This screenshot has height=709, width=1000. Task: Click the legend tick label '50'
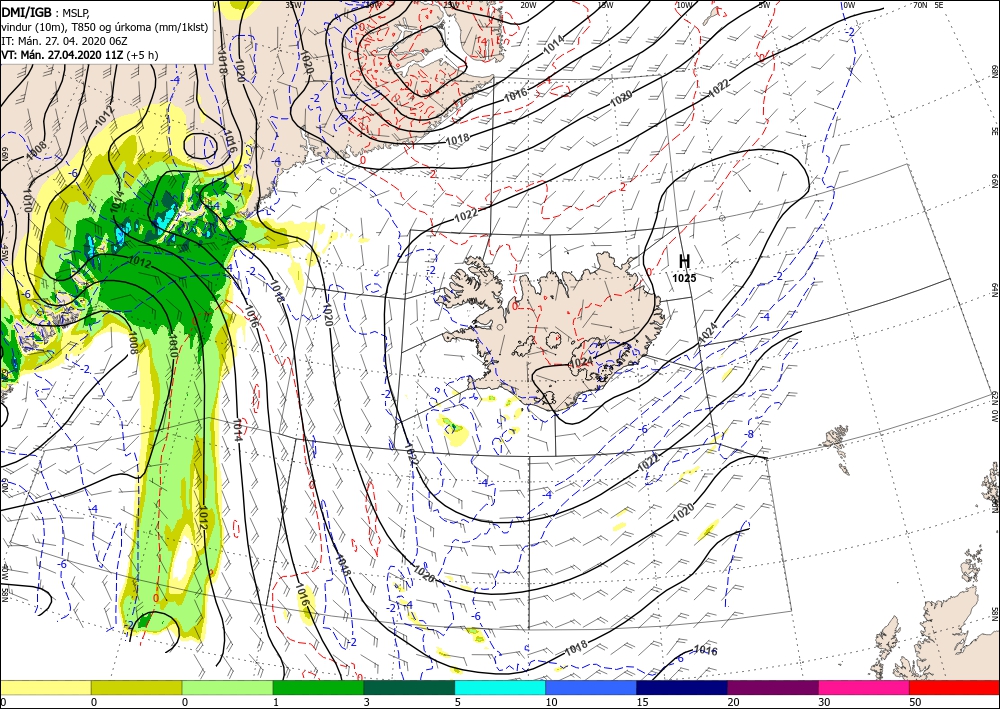[x=915, y=702]
